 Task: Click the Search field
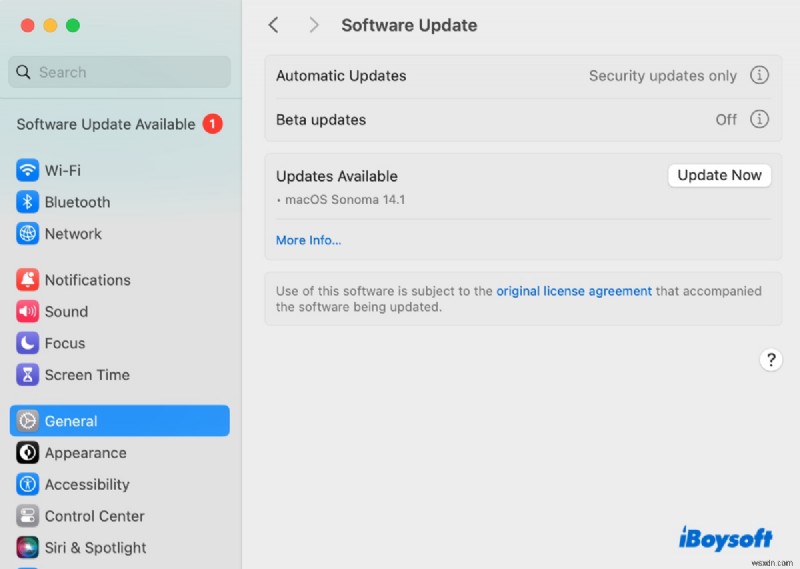tap(119, 72)
